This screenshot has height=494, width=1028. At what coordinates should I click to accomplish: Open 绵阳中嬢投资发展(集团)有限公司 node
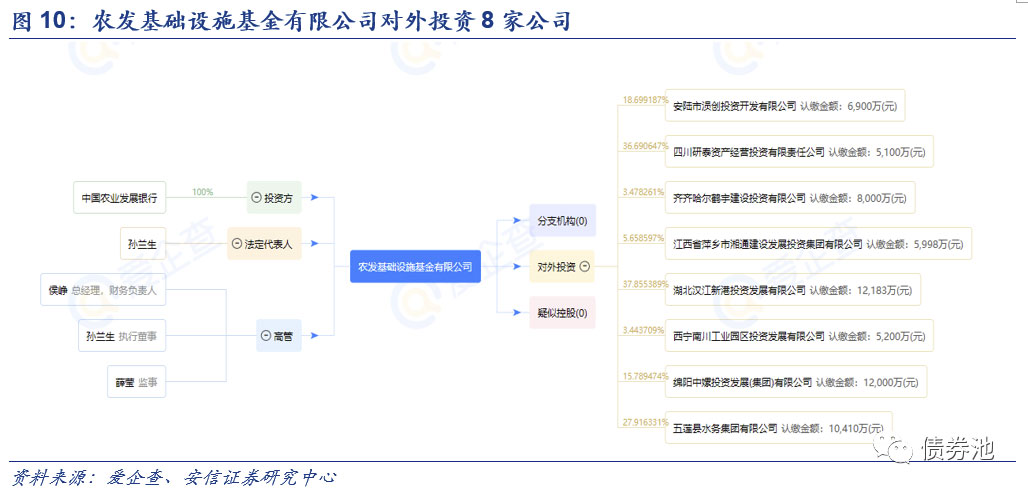click(x=796, y=382)
